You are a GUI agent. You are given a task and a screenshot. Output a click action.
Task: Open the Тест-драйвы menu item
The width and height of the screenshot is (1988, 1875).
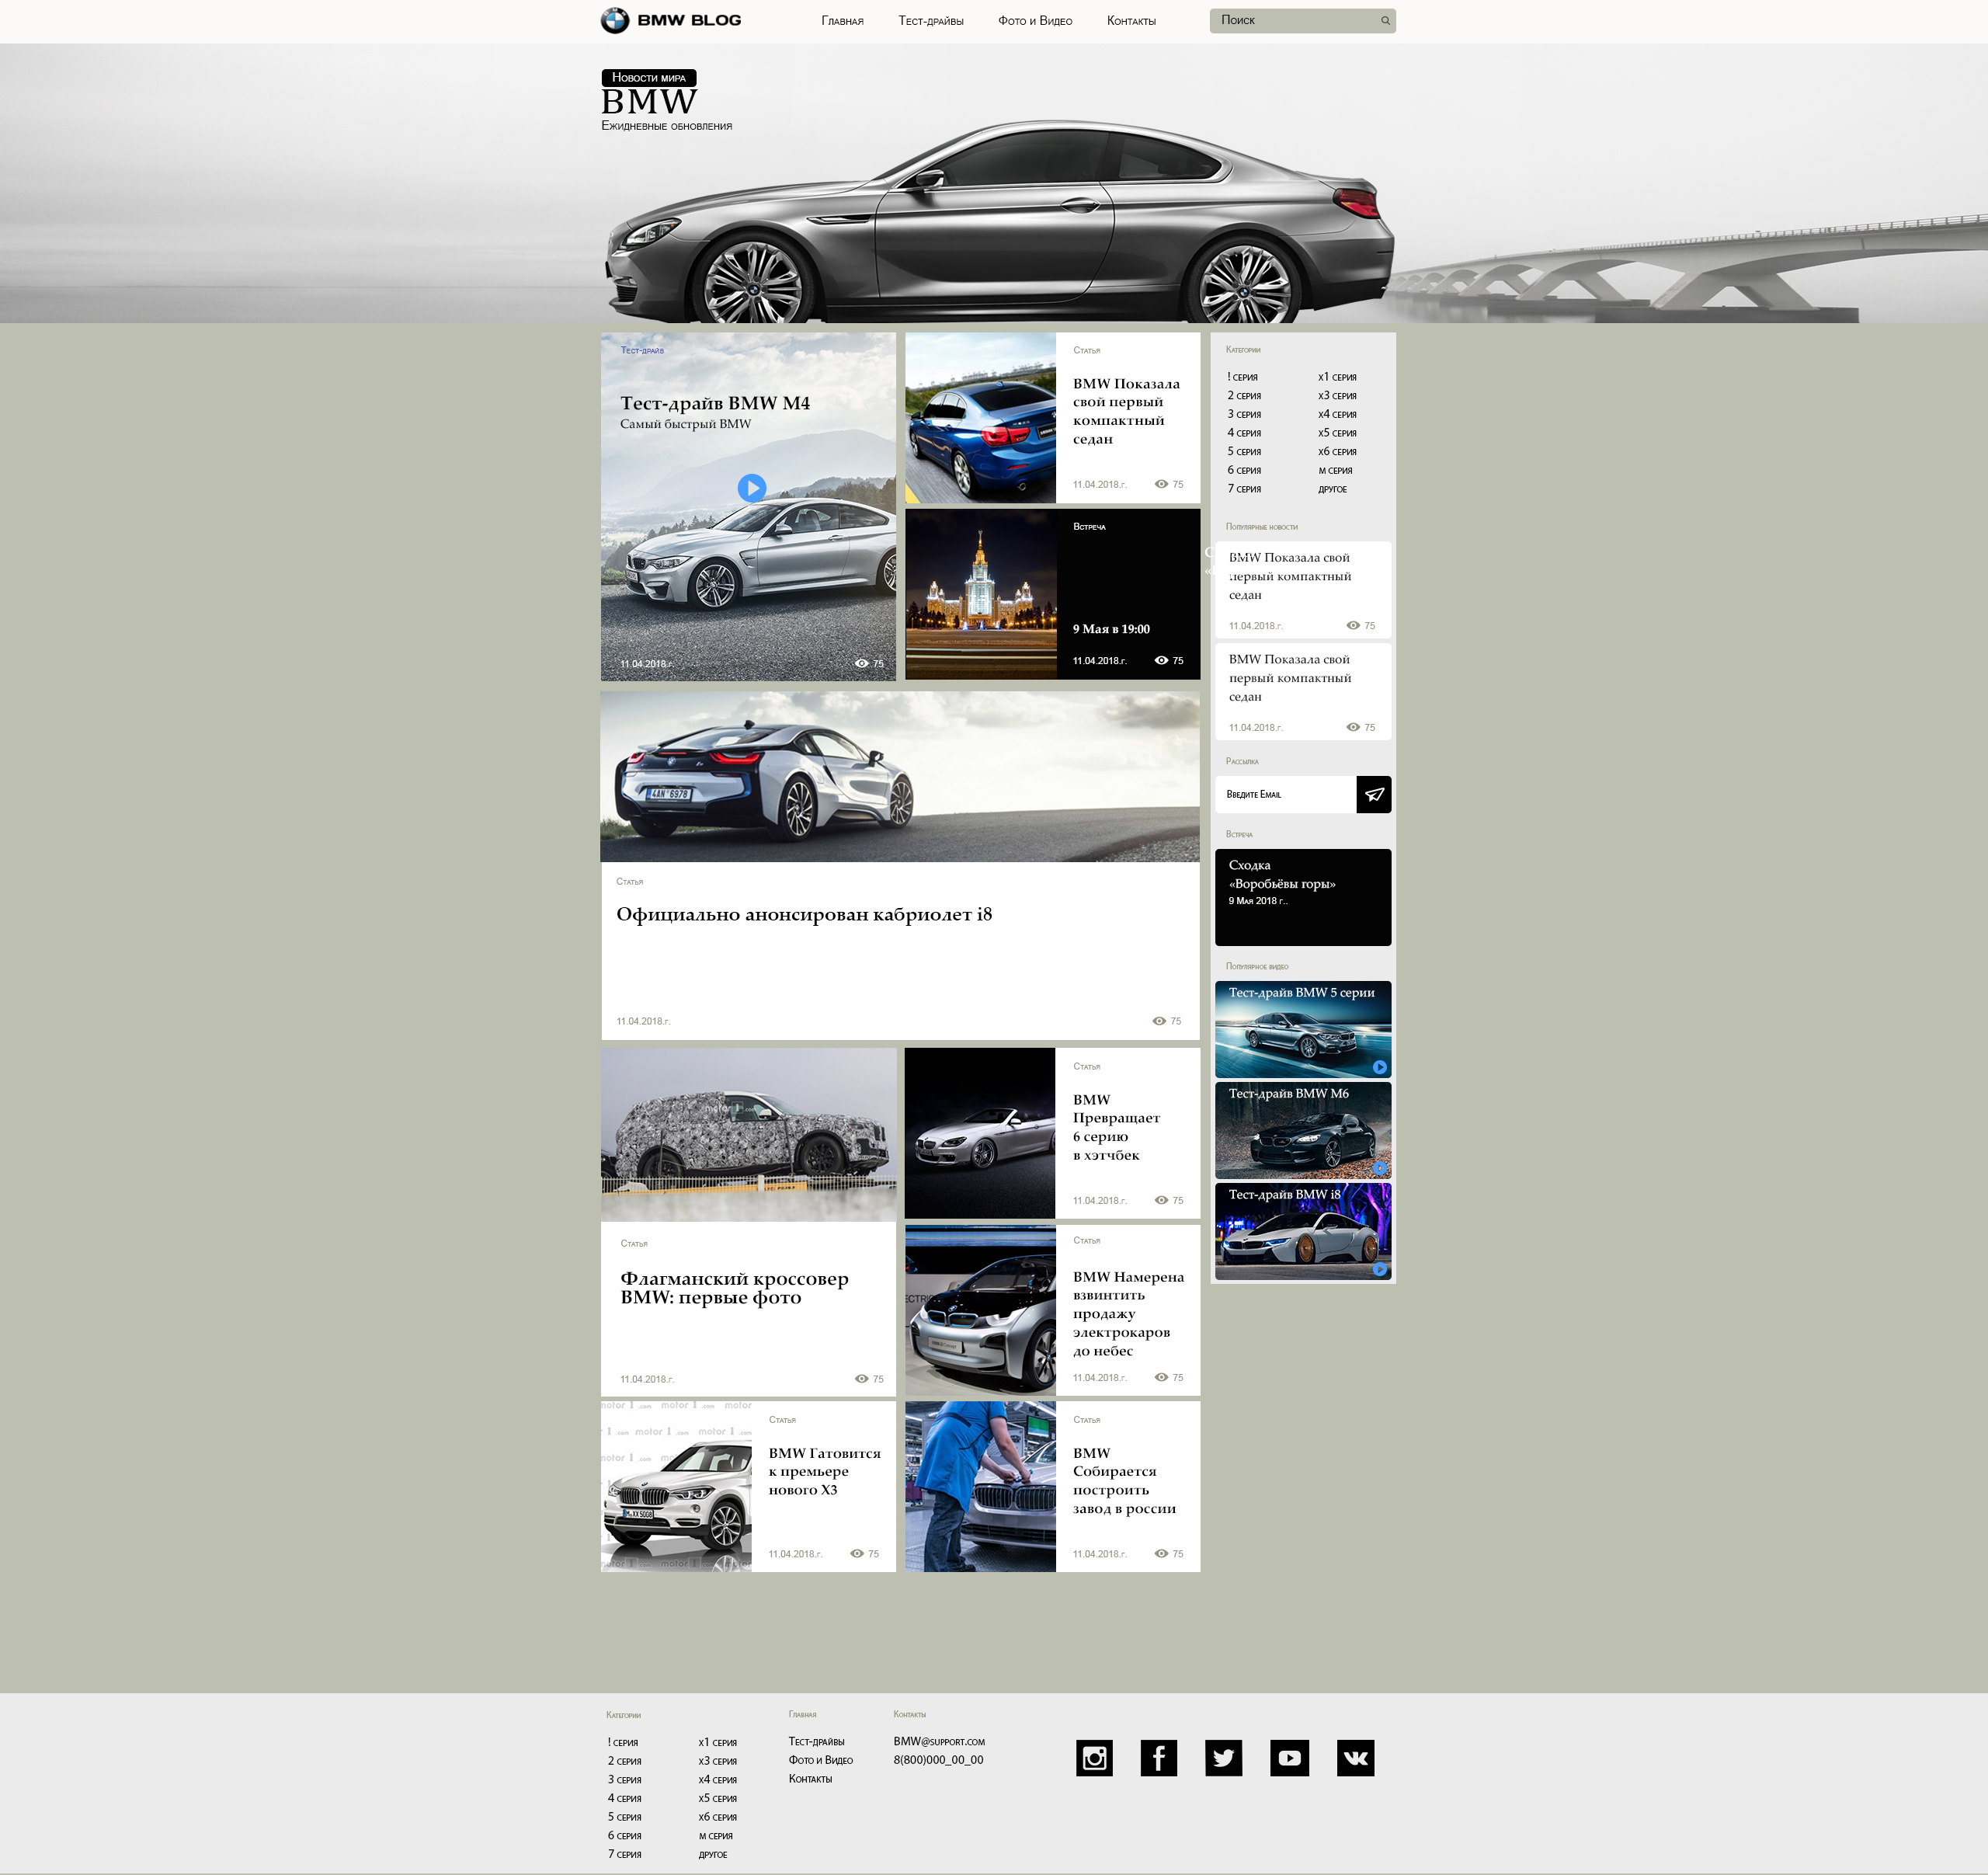931,21
